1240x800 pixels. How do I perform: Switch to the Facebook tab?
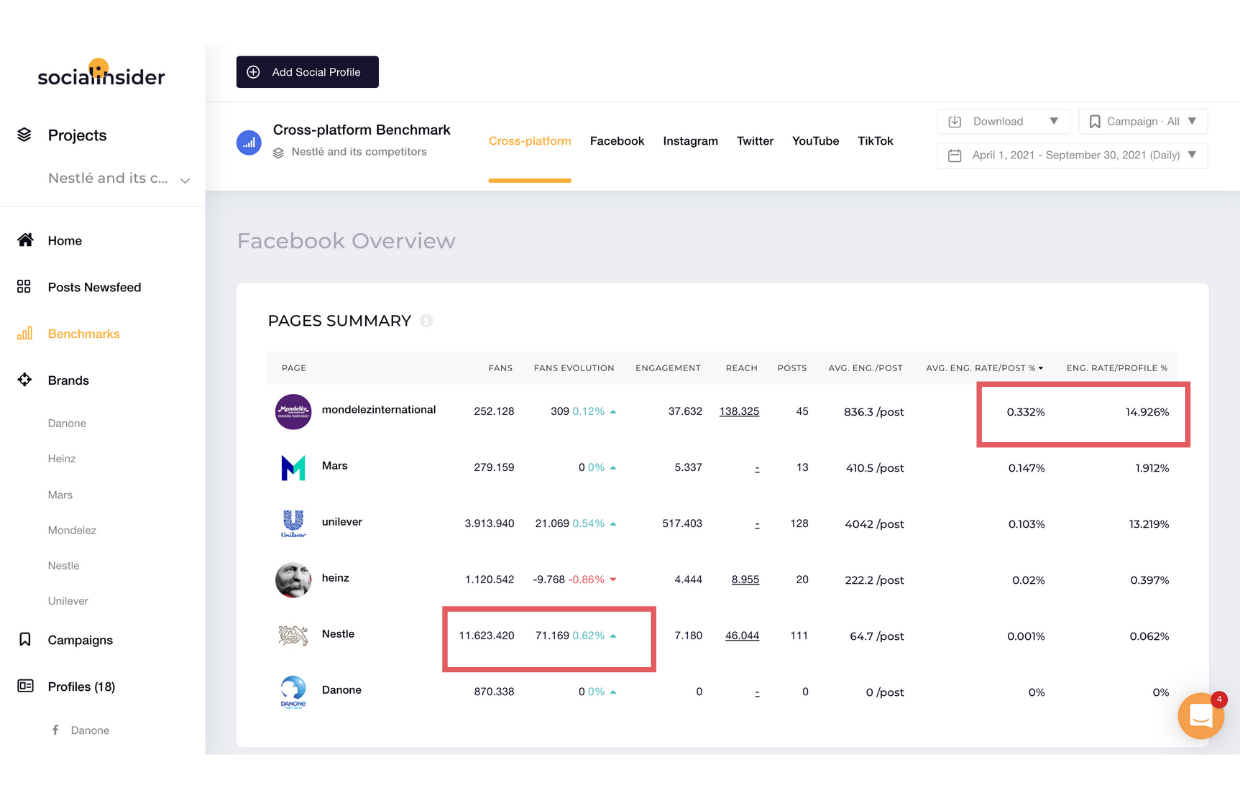click(617, 141)
